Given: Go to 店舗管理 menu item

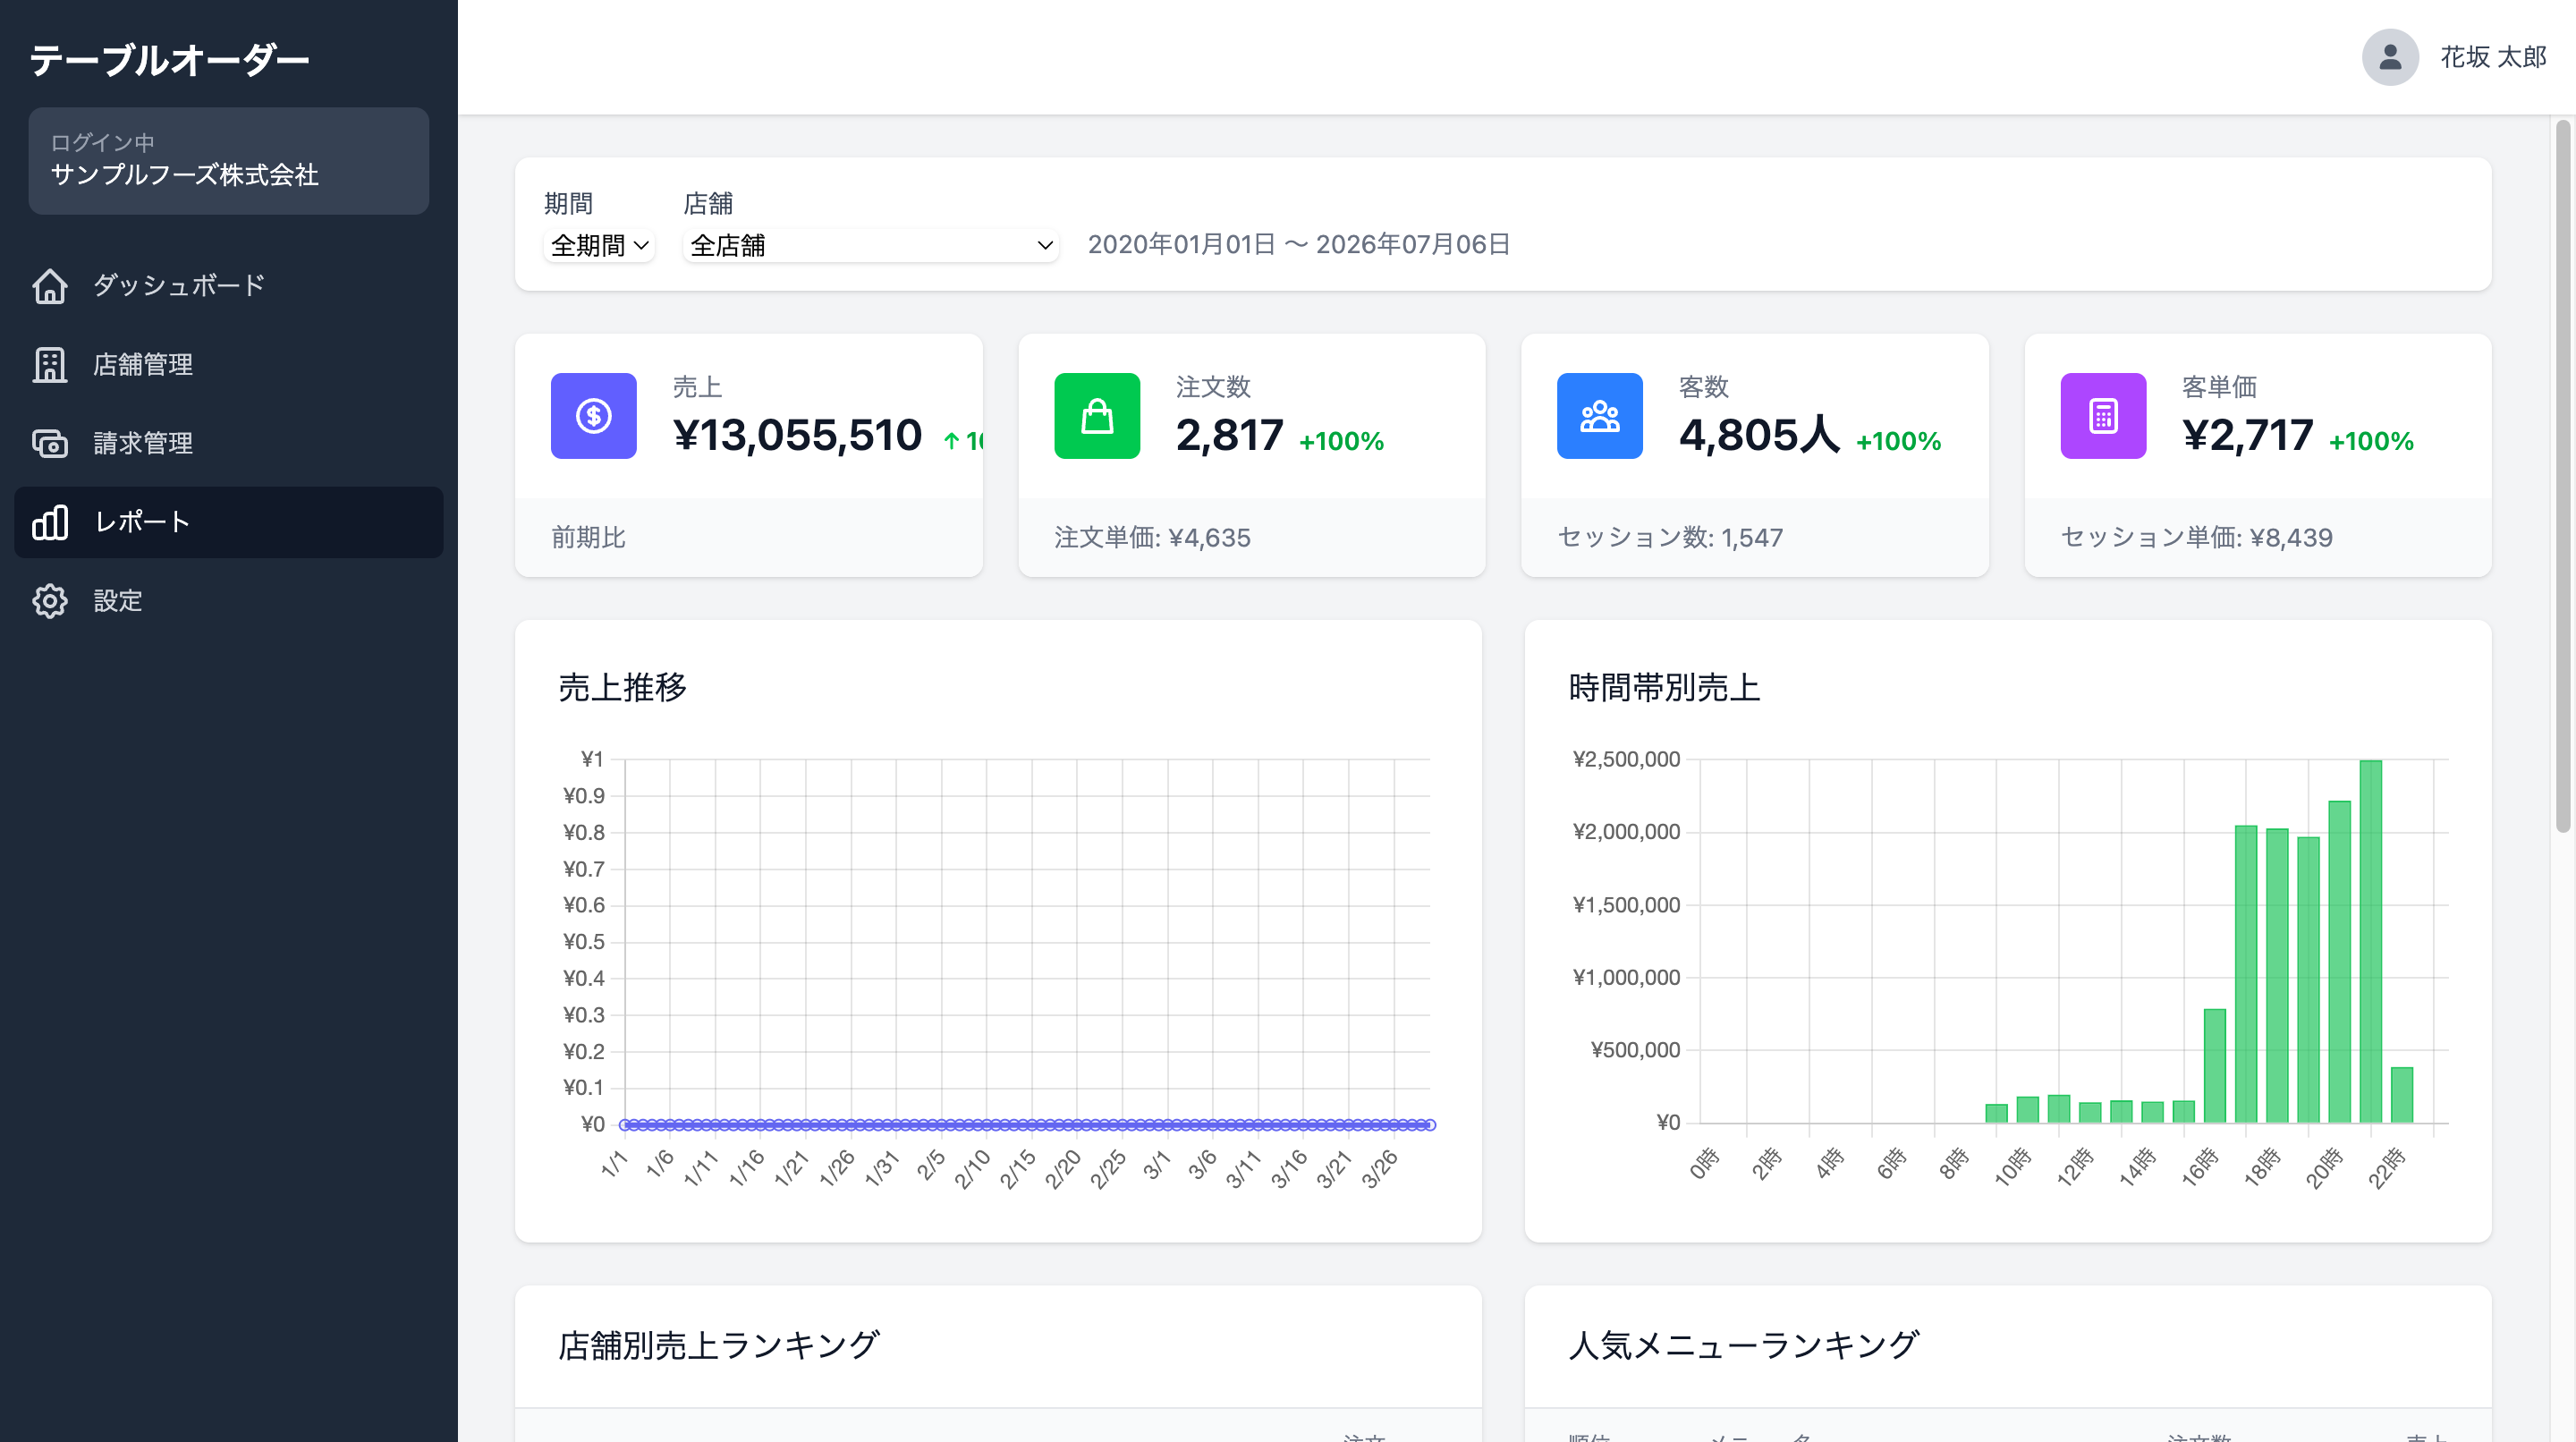Looking at the screenshot, I should pos(229,365).
